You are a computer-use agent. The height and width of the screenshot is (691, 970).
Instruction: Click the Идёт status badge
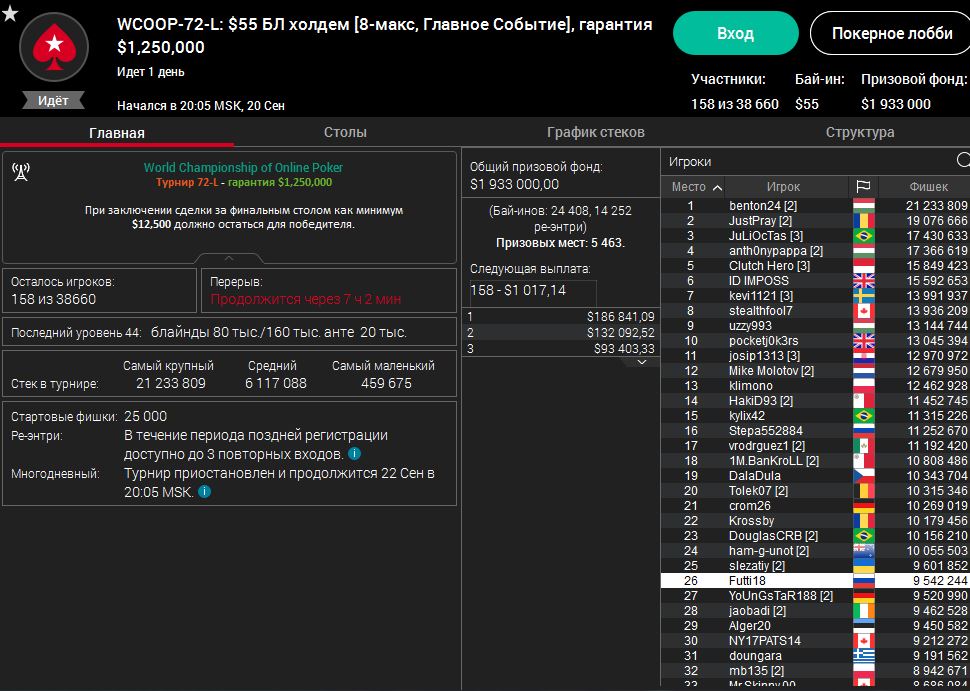tap(53, 100)
